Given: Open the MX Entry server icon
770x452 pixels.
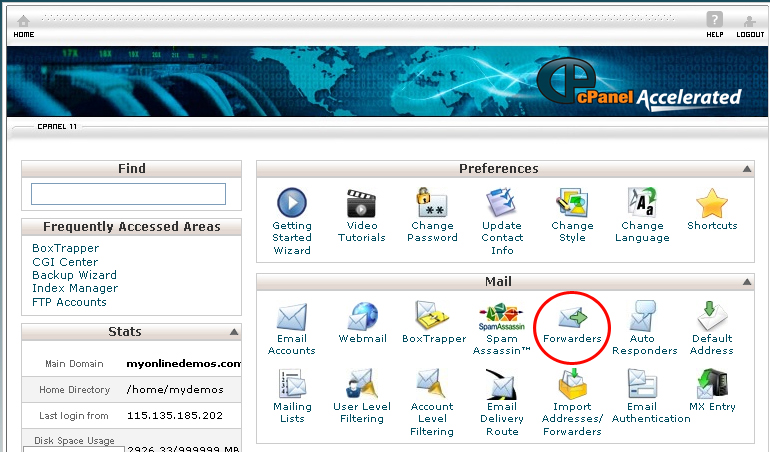Looking at the screenshot, I should pos(712,384).
